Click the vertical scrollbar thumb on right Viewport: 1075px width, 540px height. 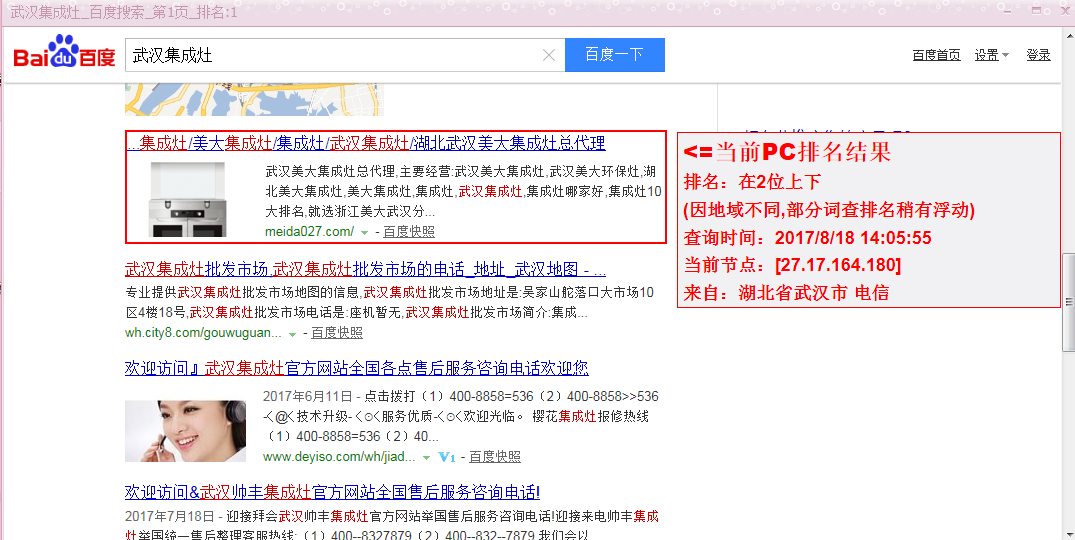click(x=1069, y=302)
